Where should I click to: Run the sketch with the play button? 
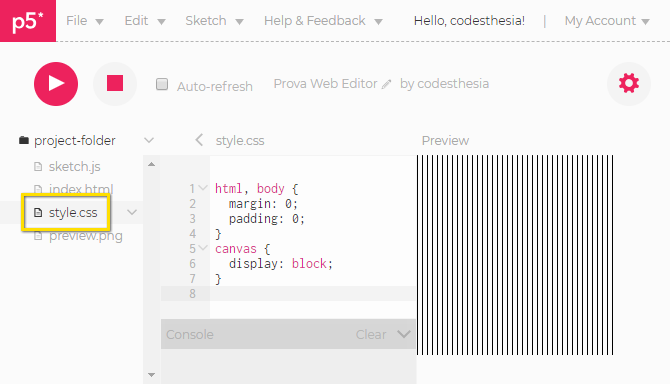[x=56, y=84]
